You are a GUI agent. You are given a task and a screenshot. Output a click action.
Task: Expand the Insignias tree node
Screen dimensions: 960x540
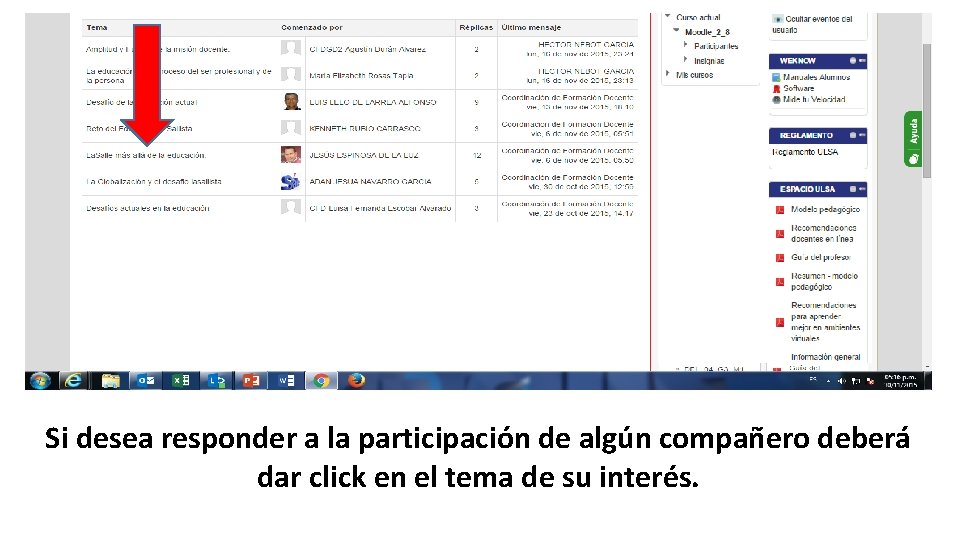coord(686,59)
